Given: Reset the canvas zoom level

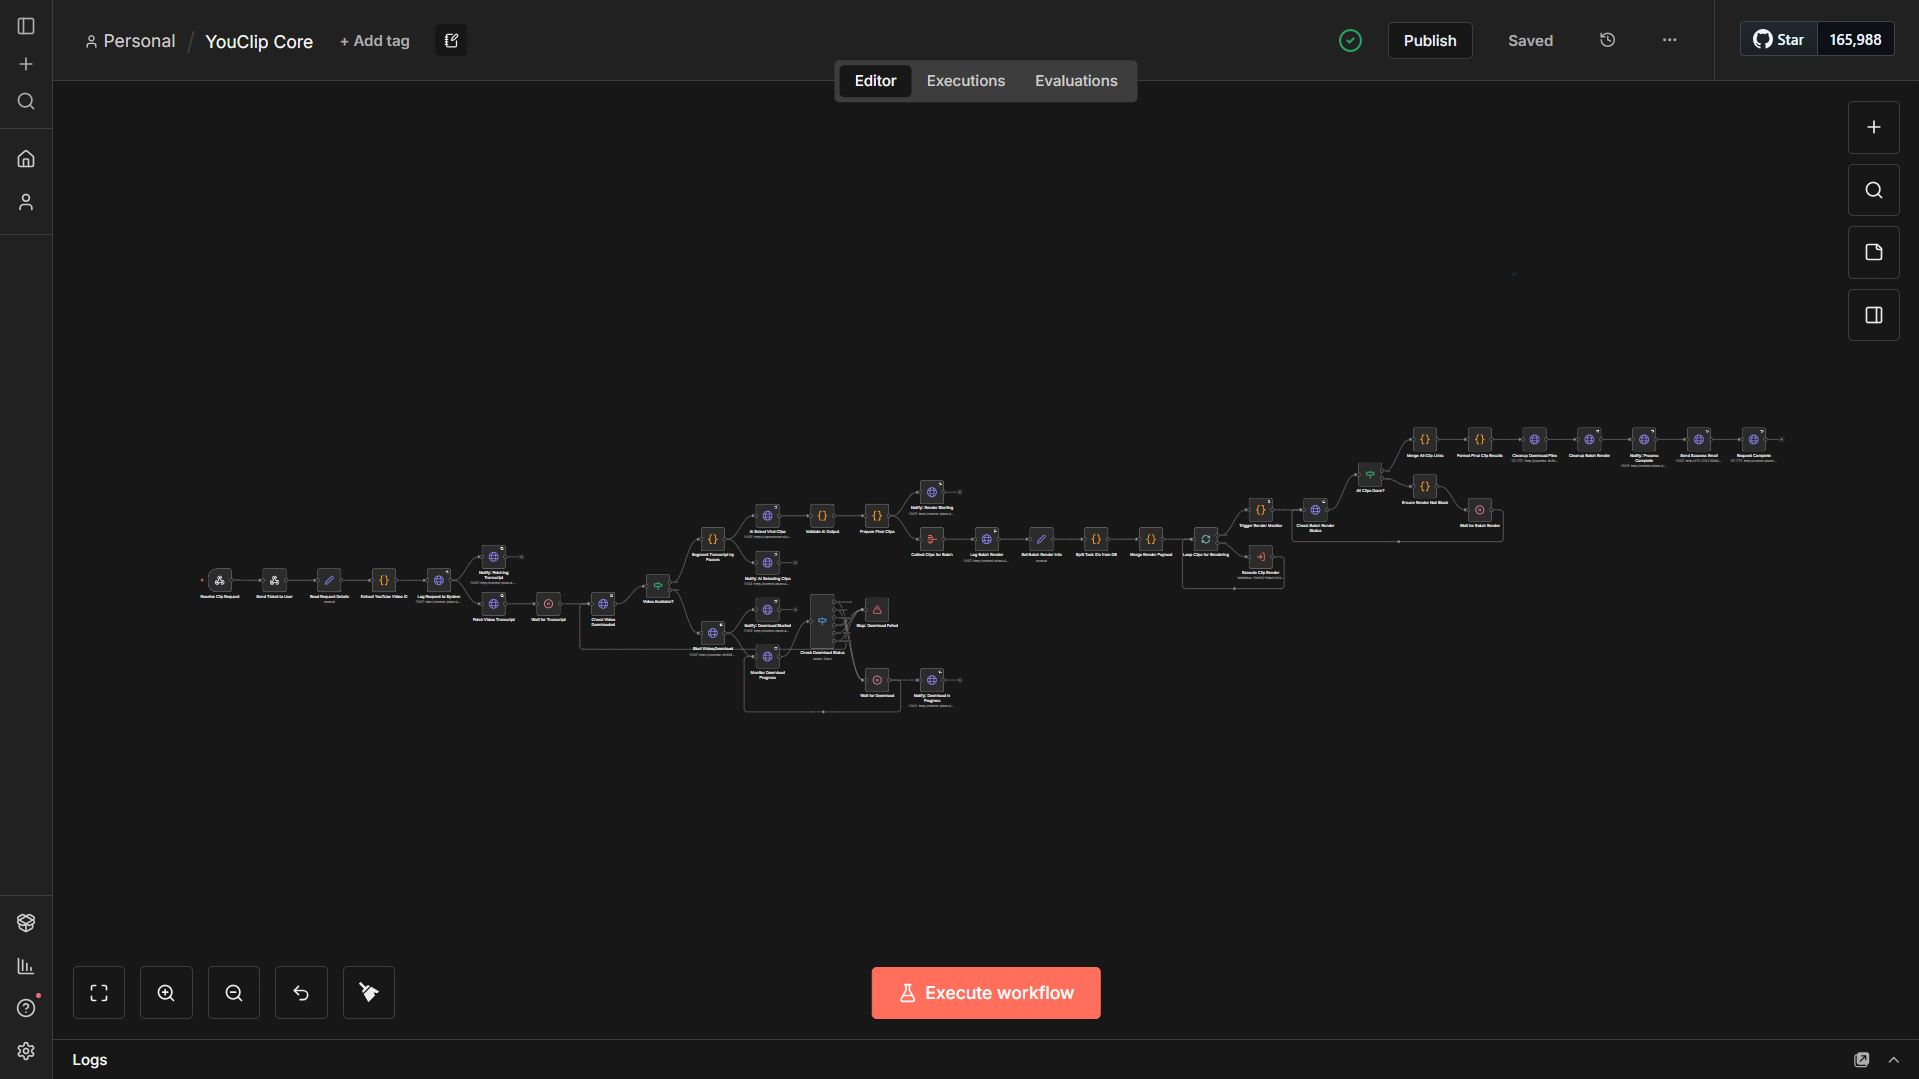Looking at the screenshot, I should coord(301,993).
